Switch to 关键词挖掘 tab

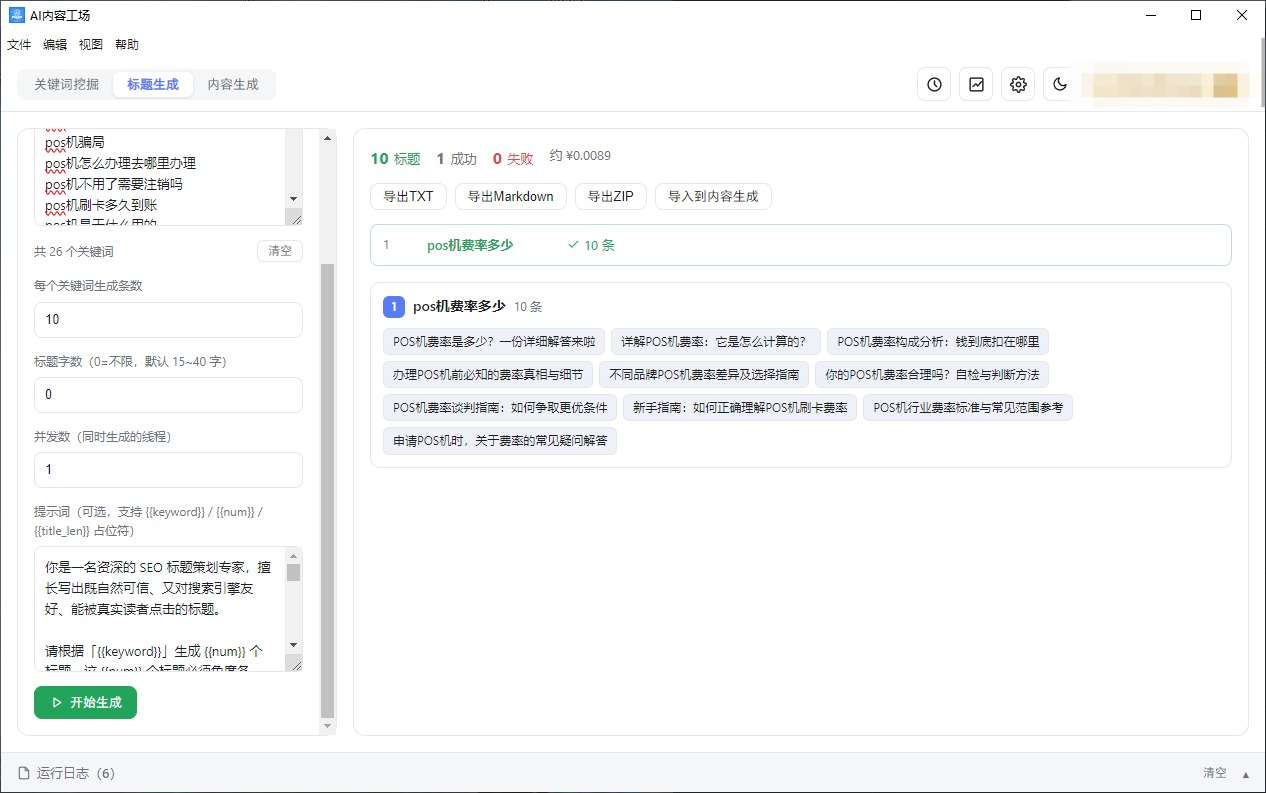(66, 85)
